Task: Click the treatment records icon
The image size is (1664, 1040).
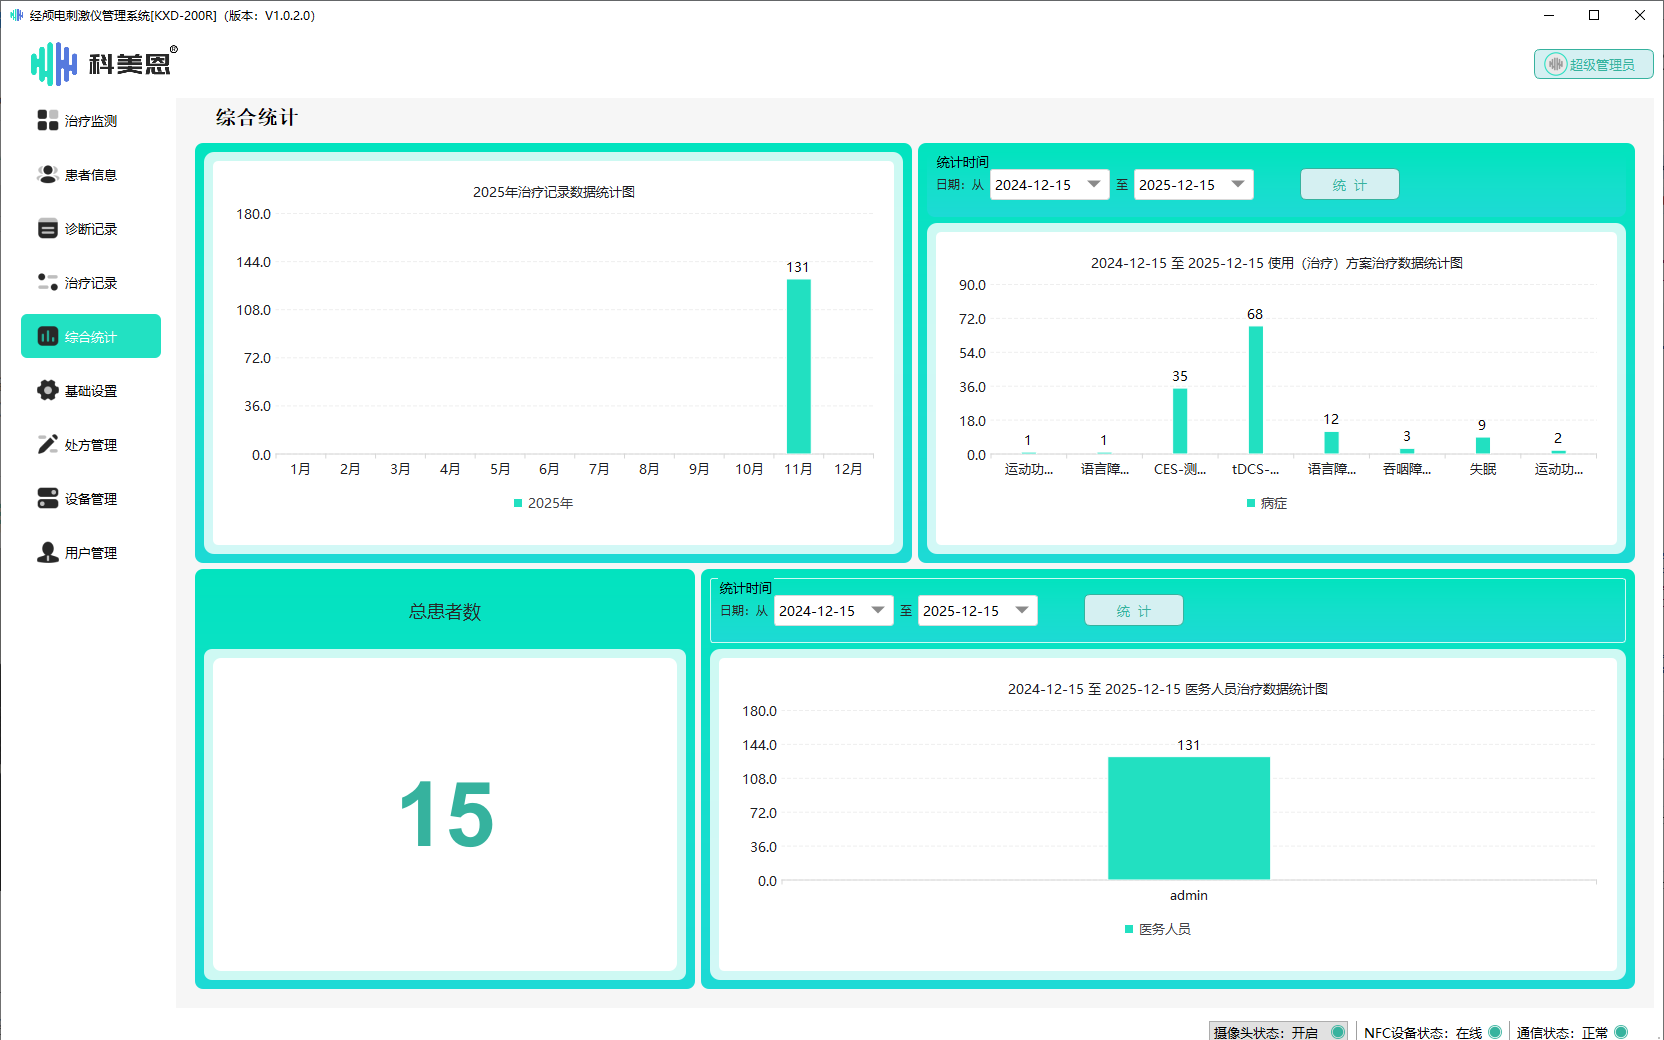Action: [x=47, y=283]
